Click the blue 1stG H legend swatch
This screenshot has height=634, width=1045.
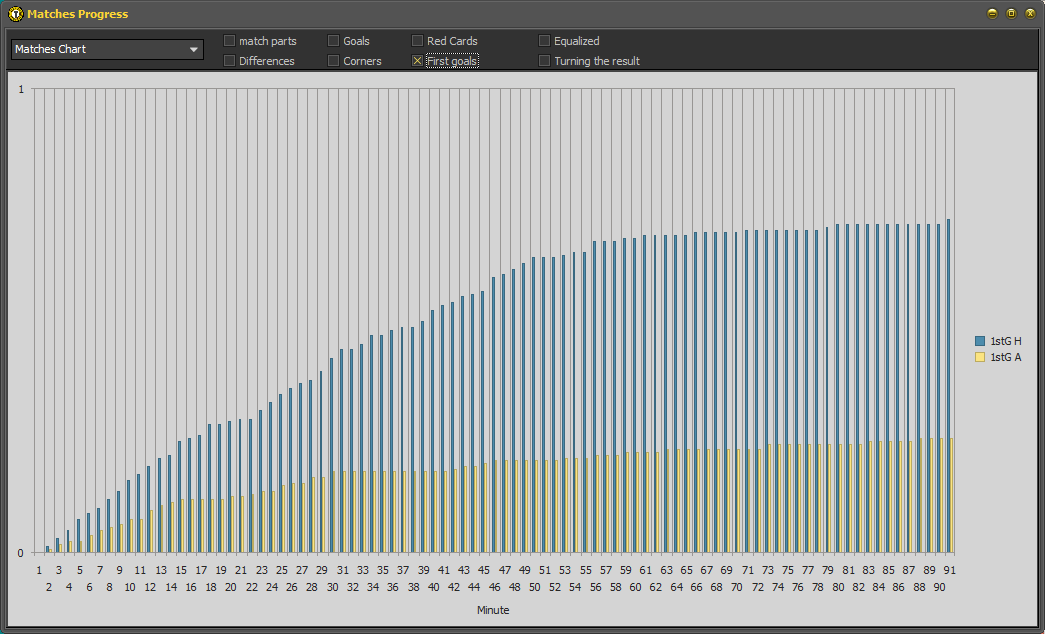tap(980, 341)
